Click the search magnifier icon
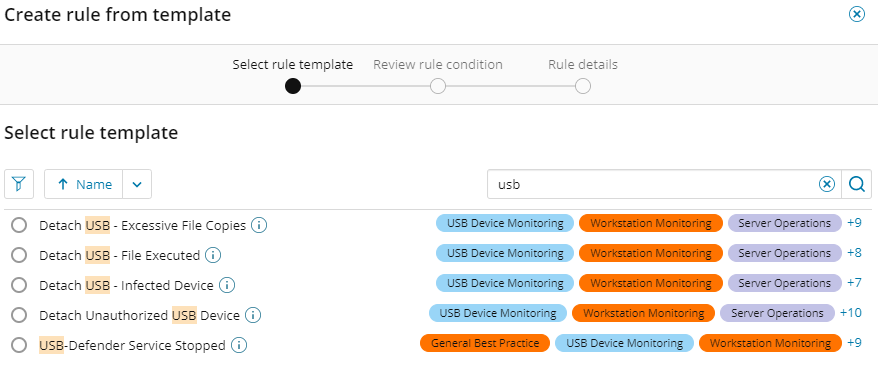The width and height of the screenshot is (878, 367). (856, 184)
